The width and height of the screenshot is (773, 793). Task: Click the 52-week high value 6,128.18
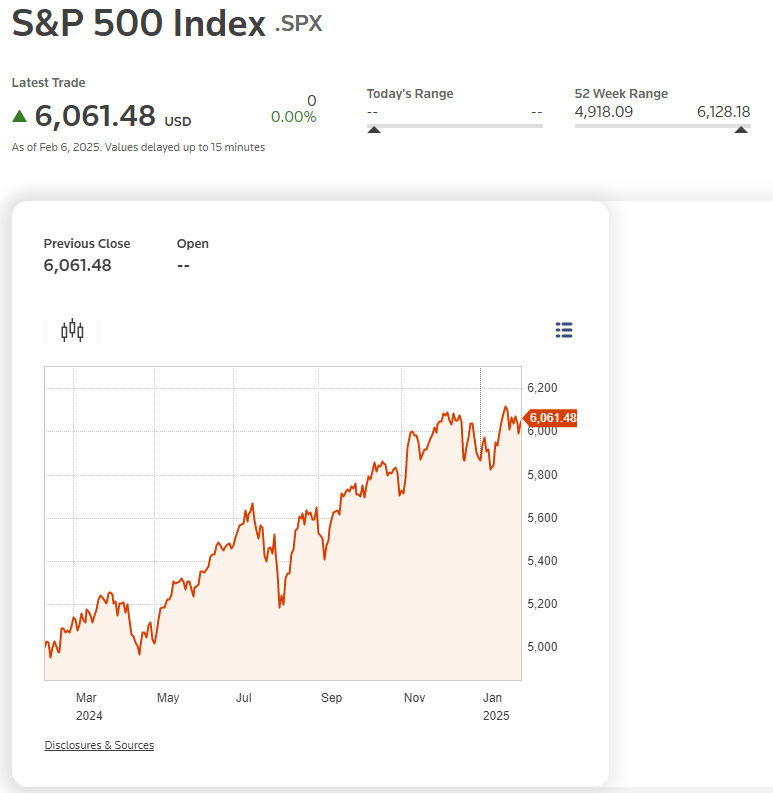723,112
